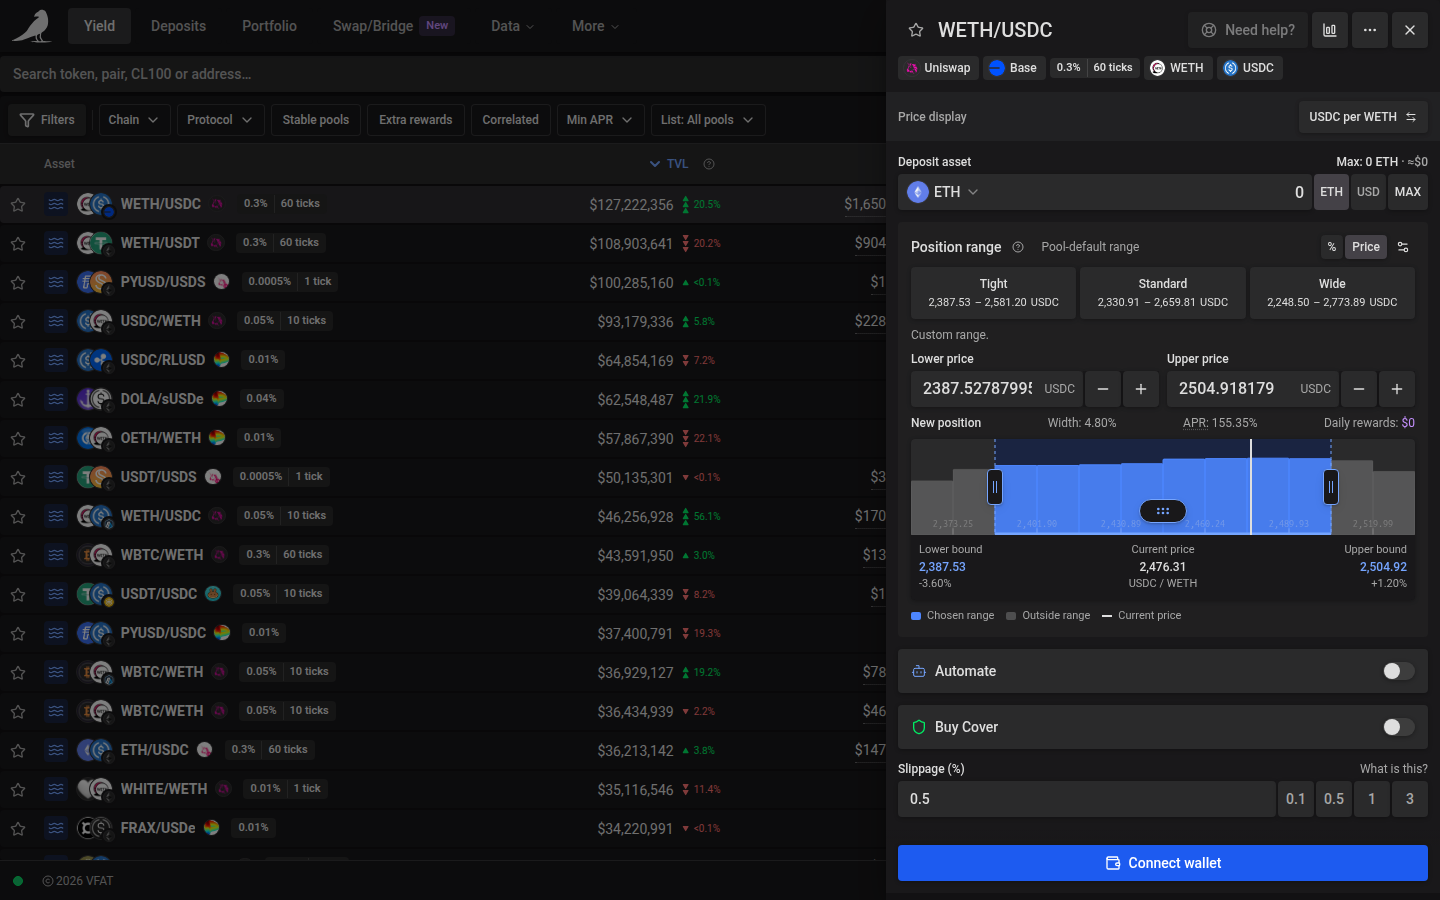
Task: Choose the Tight range preset
Action: point(993,293)
